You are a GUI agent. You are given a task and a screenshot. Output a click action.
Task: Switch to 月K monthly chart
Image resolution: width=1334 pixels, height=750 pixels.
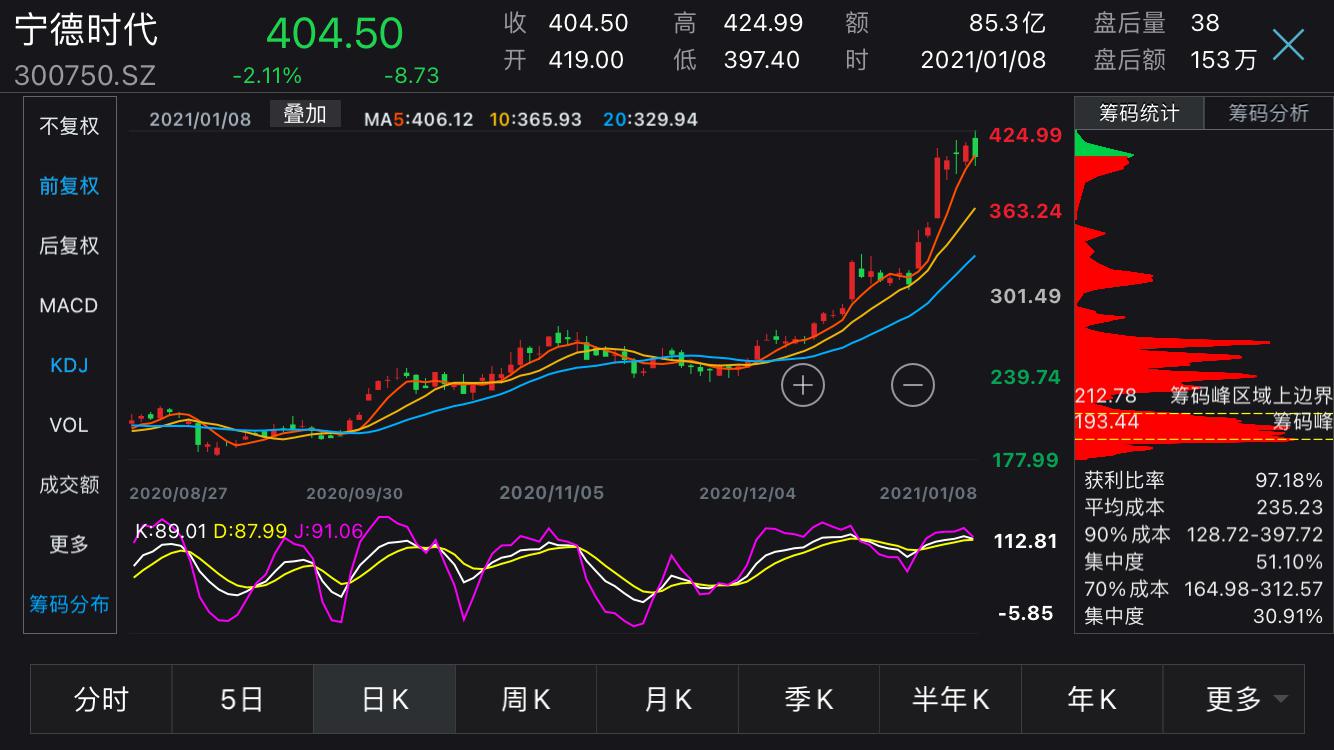click(667, 699)
